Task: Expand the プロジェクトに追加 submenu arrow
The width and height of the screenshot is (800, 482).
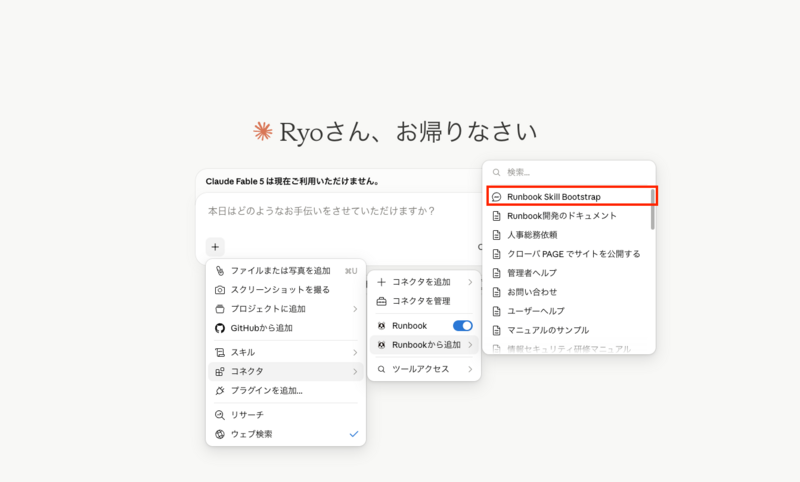Action: click(355, 309)
